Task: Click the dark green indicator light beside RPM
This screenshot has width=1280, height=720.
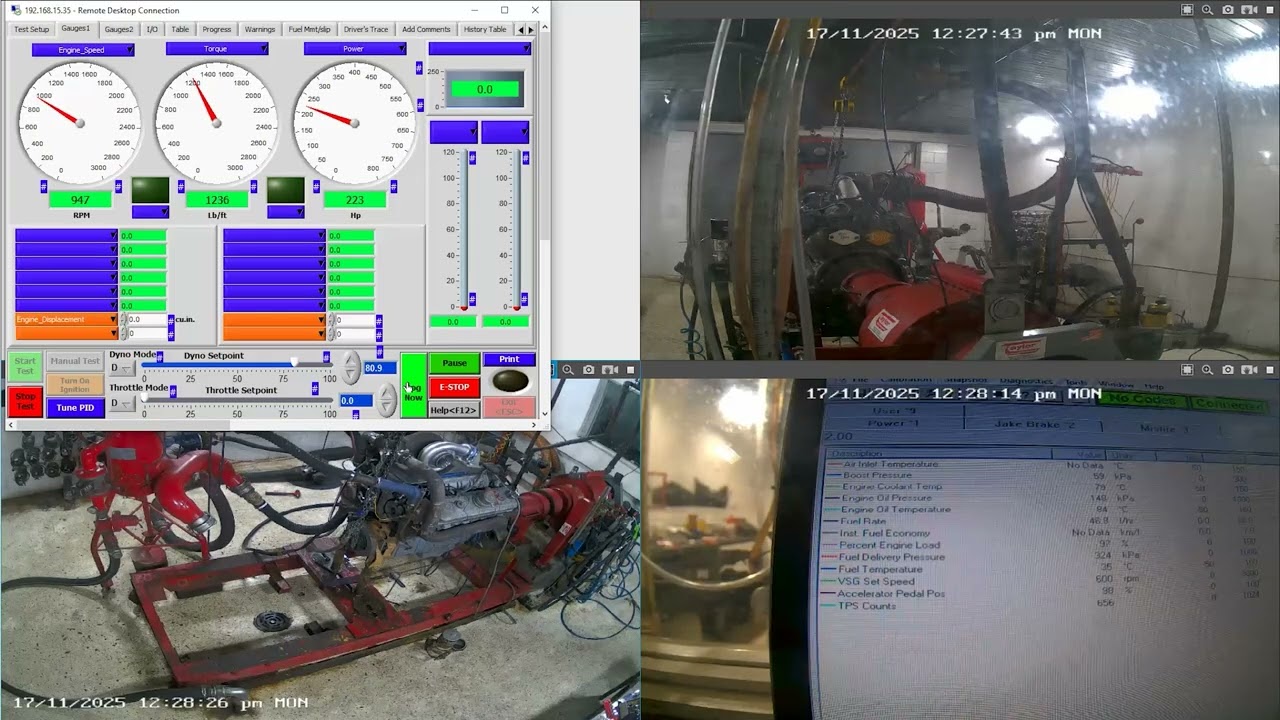Action: (x=150, y=190)
